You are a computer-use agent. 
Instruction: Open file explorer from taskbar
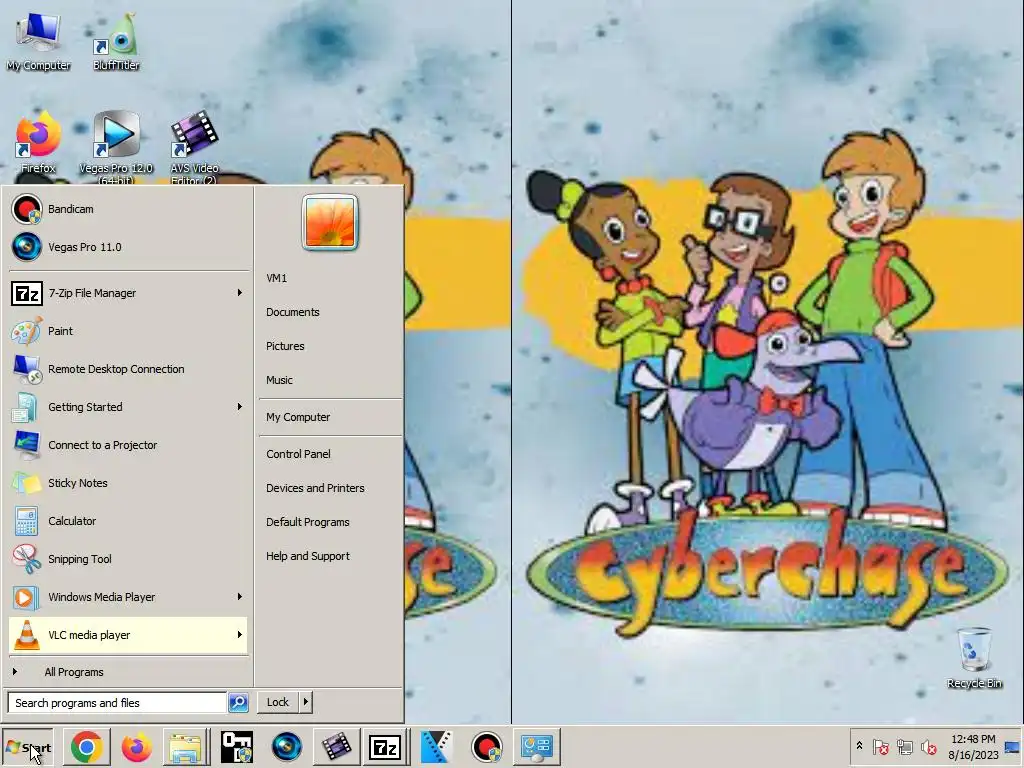pyautogui.click(x=185, y=747)
